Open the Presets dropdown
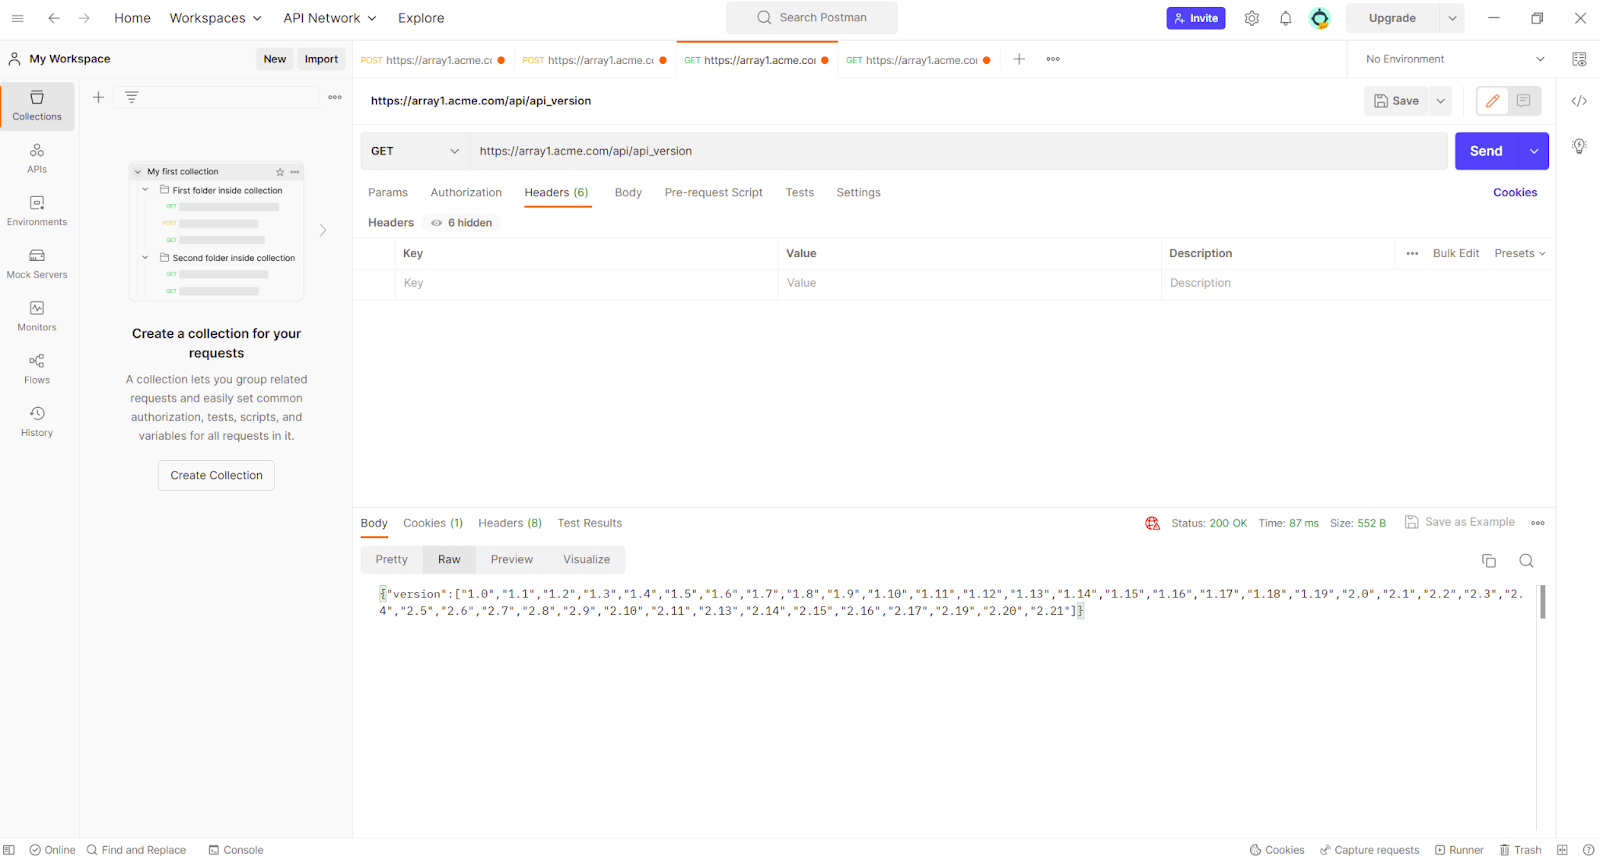The height and width of the screenshot is (861, 1600). (x=1520, y=254)
